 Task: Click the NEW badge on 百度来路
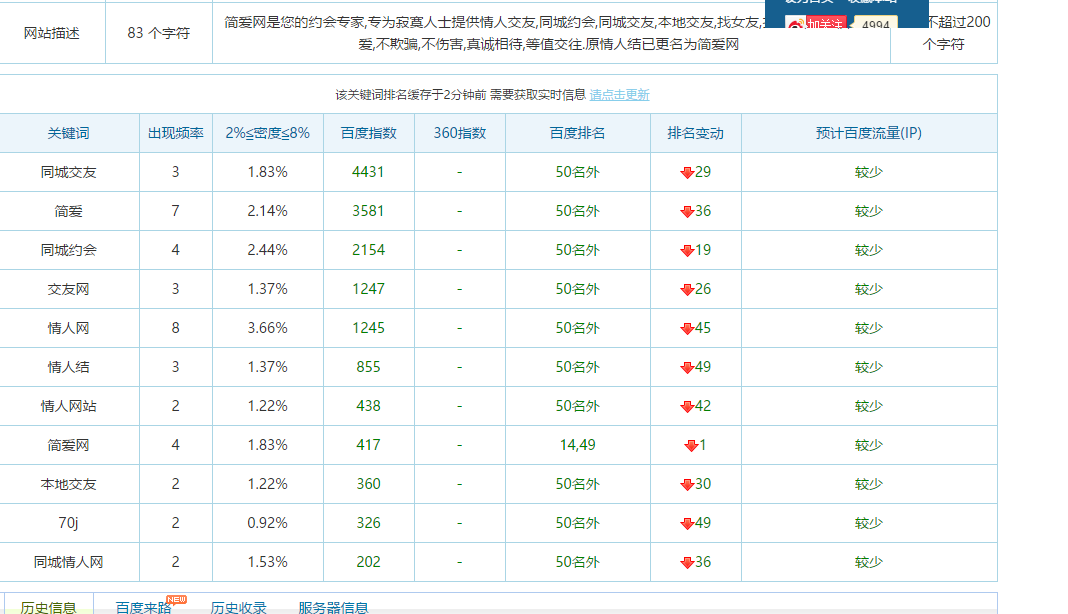pos(176,599)
